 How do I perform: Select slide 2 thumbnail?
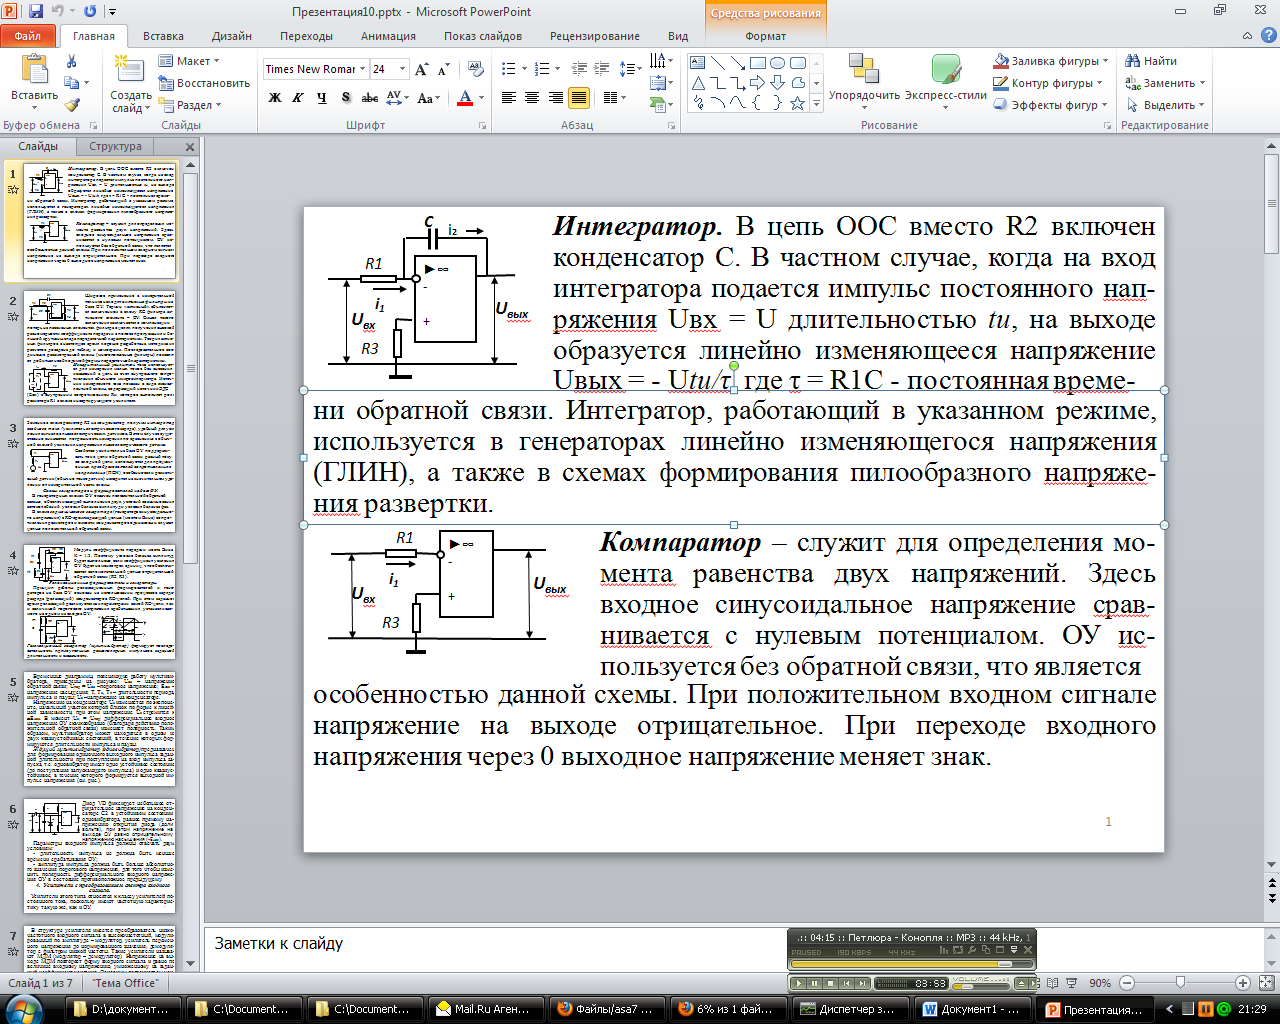(99, 347)
